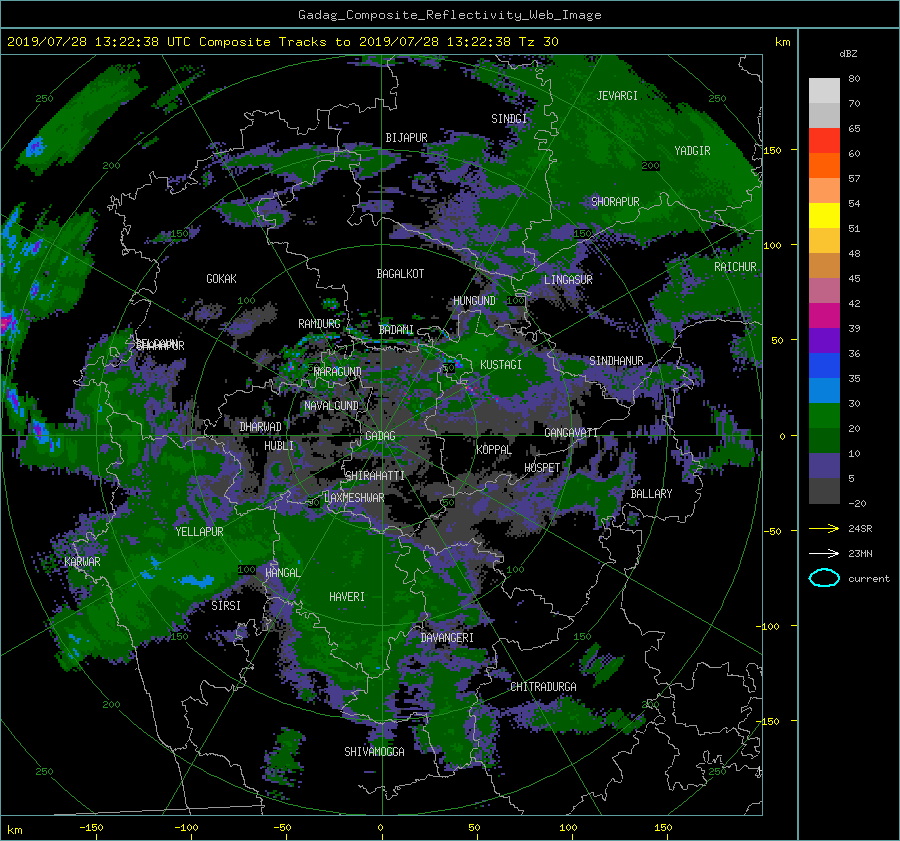Select the bright yellow 54 dBZ legend swatch
The image size is (900, 841).
coord(824,215)
